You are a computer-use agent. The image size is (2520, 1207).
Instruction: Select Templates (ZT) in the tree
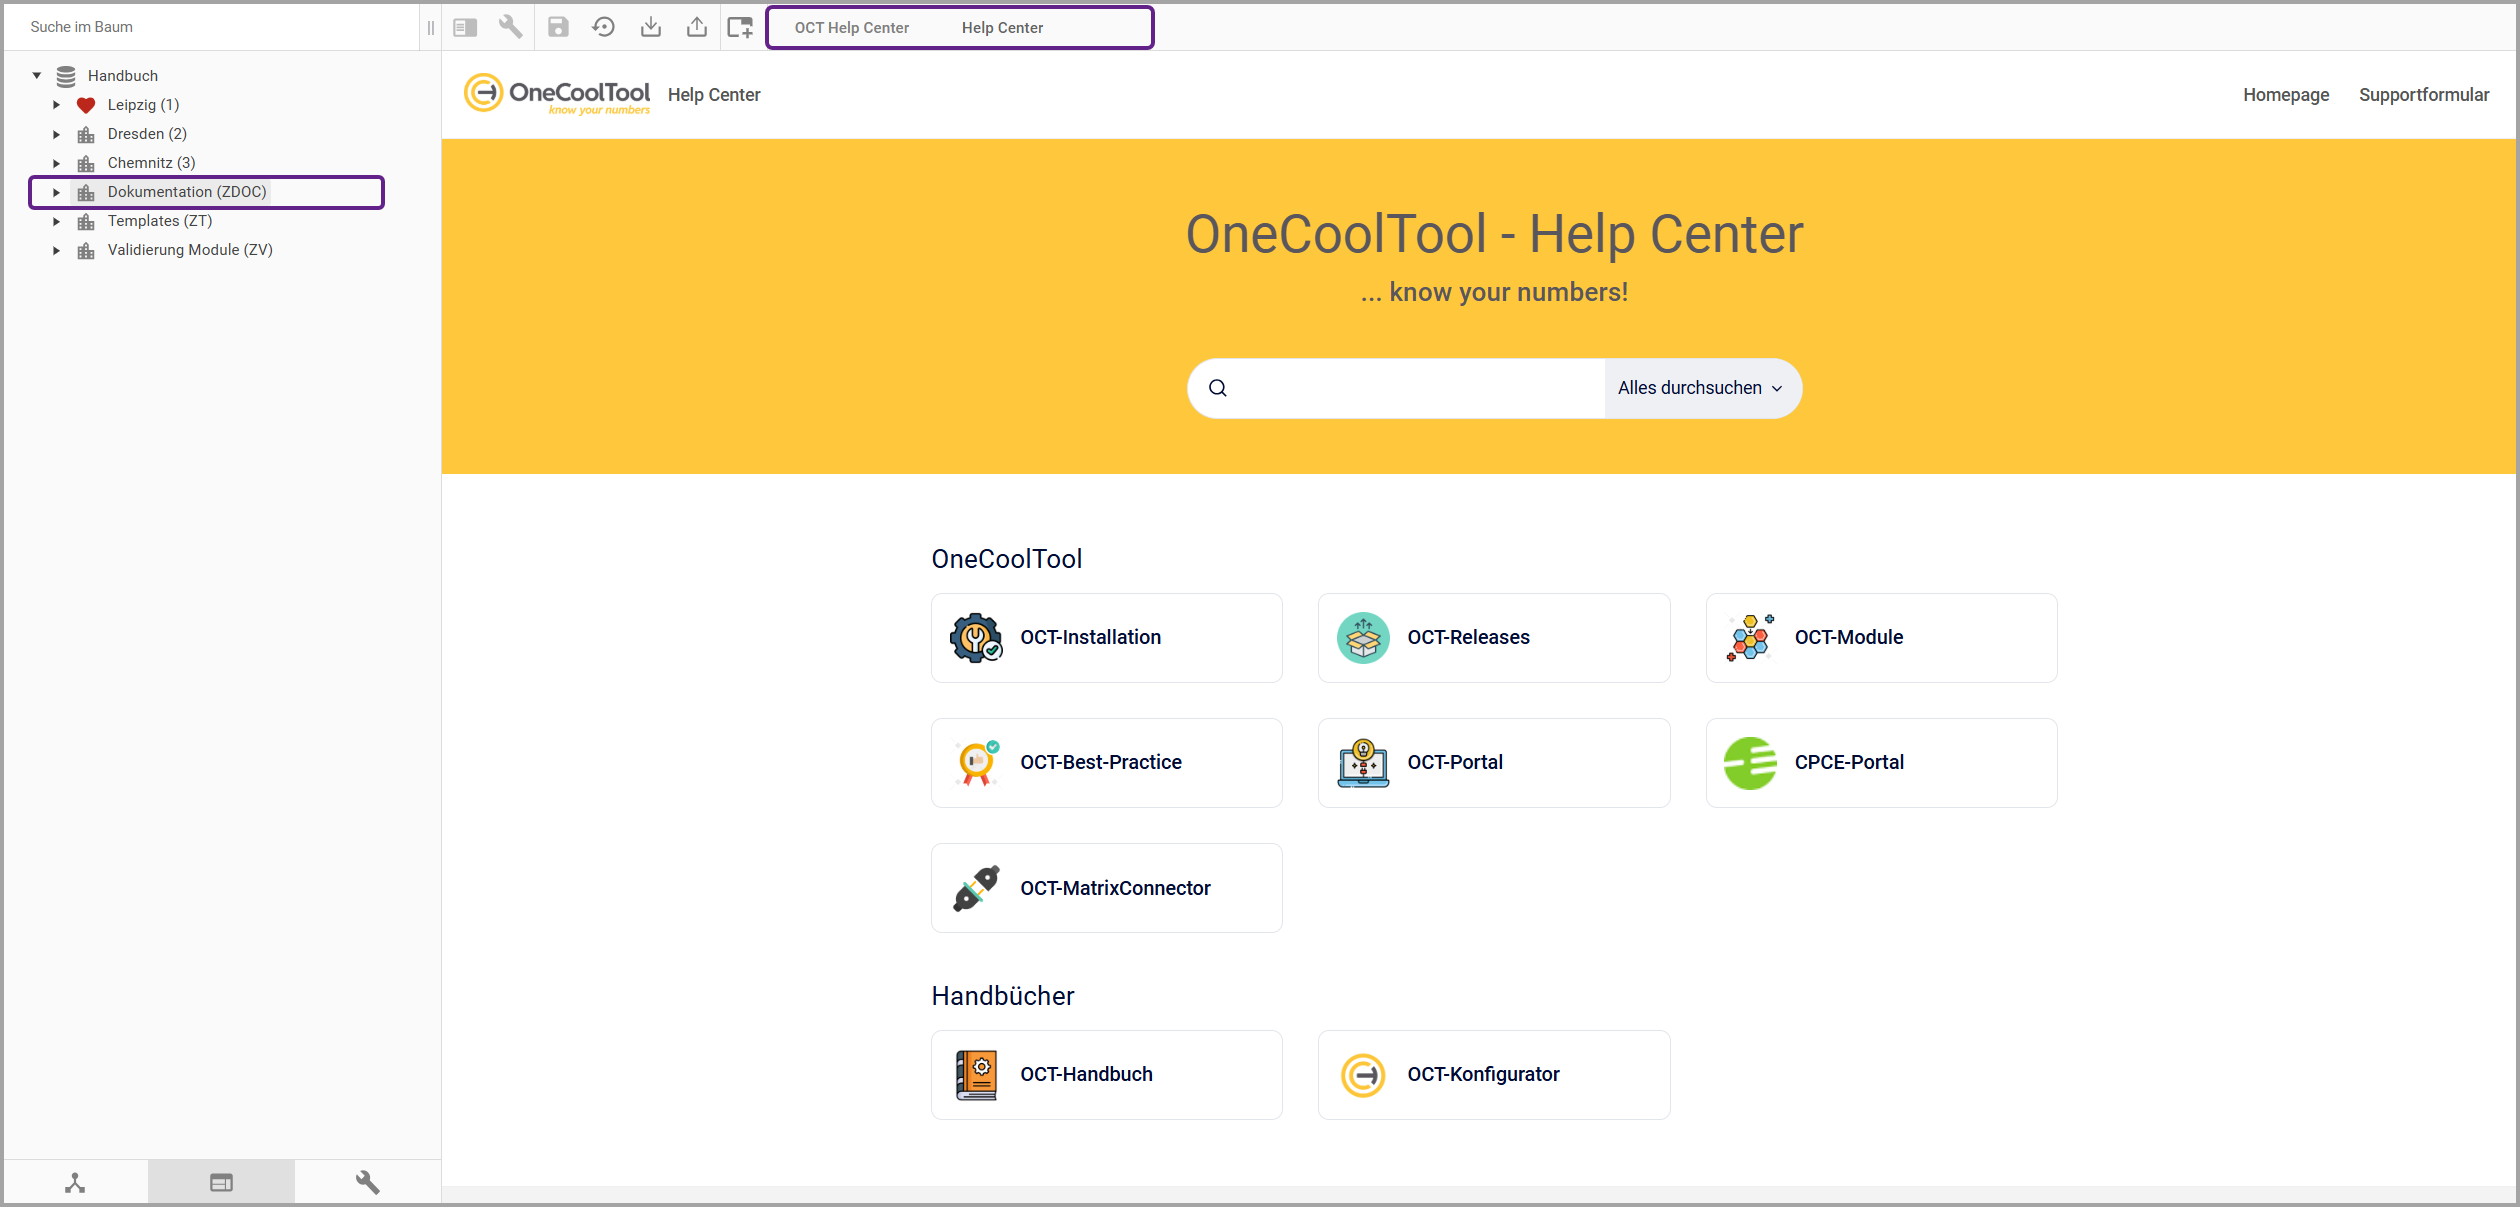160,221
